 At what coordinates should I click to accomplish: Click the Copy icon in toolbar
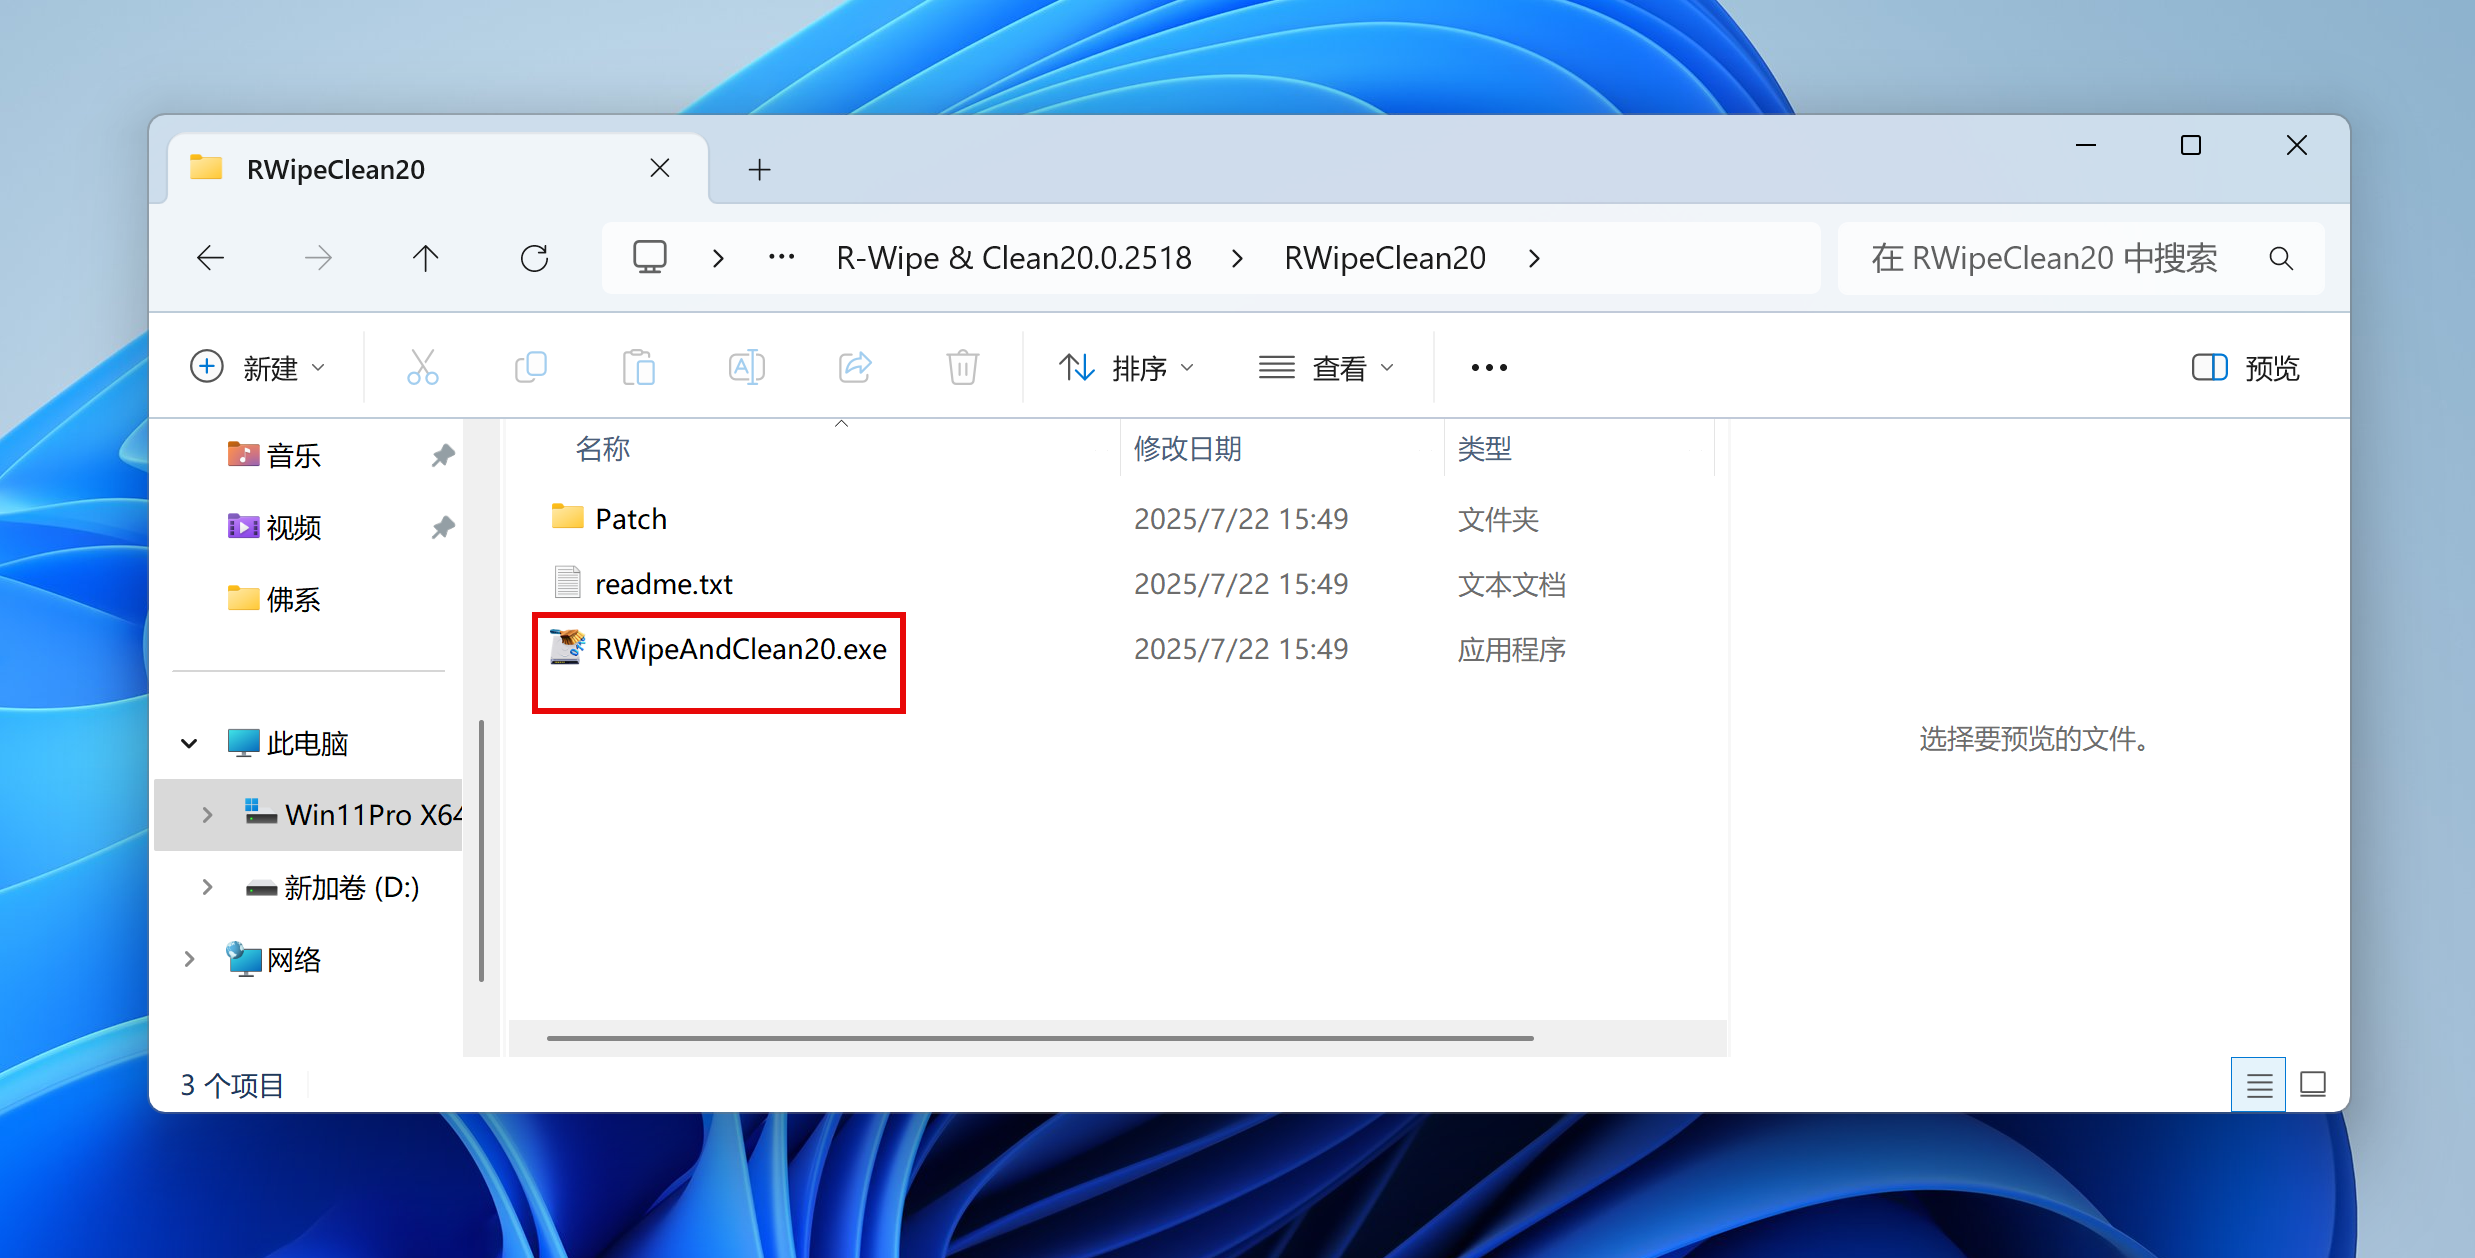click(530, 367)
